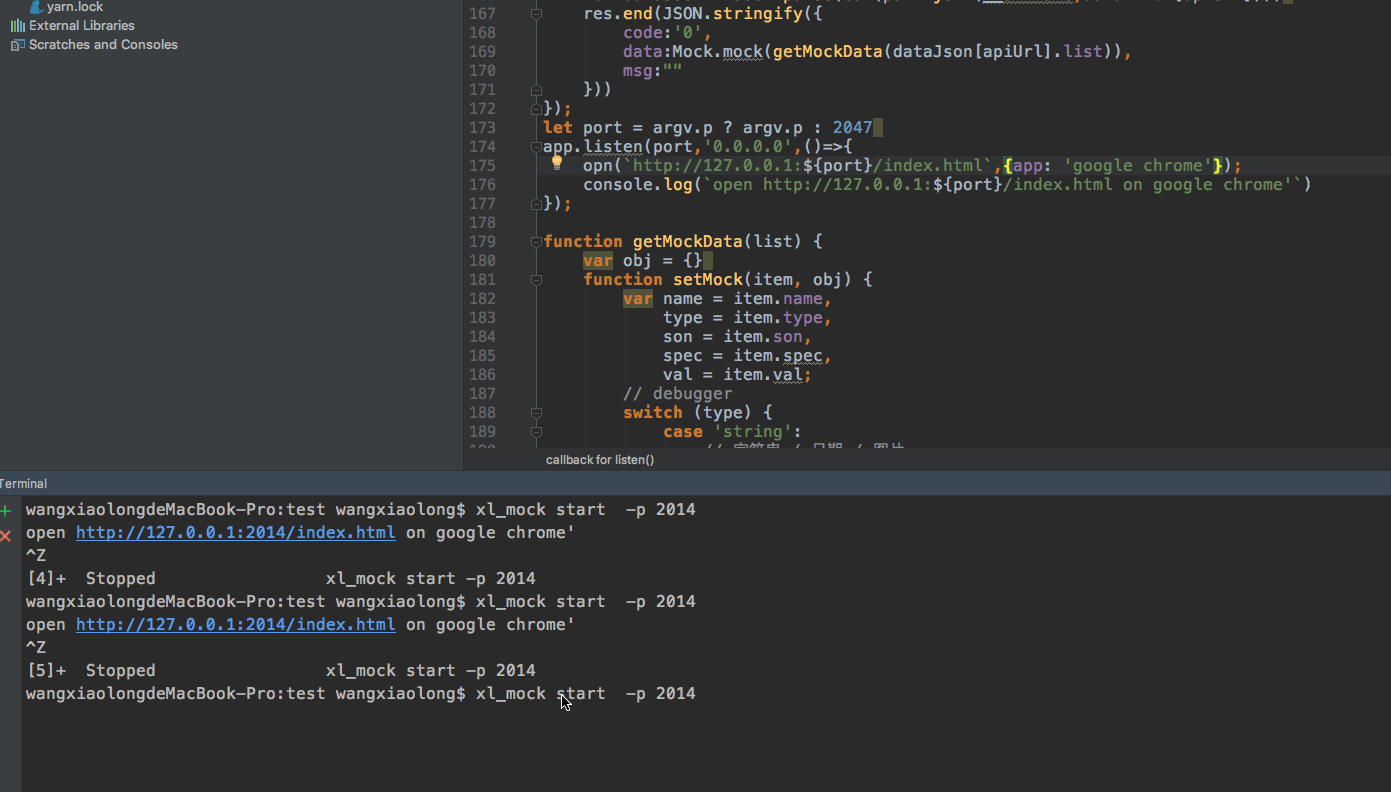The image size is (1391, 792).
Task: Collapse the code block starting at line 167
Action: click(537, 14)
